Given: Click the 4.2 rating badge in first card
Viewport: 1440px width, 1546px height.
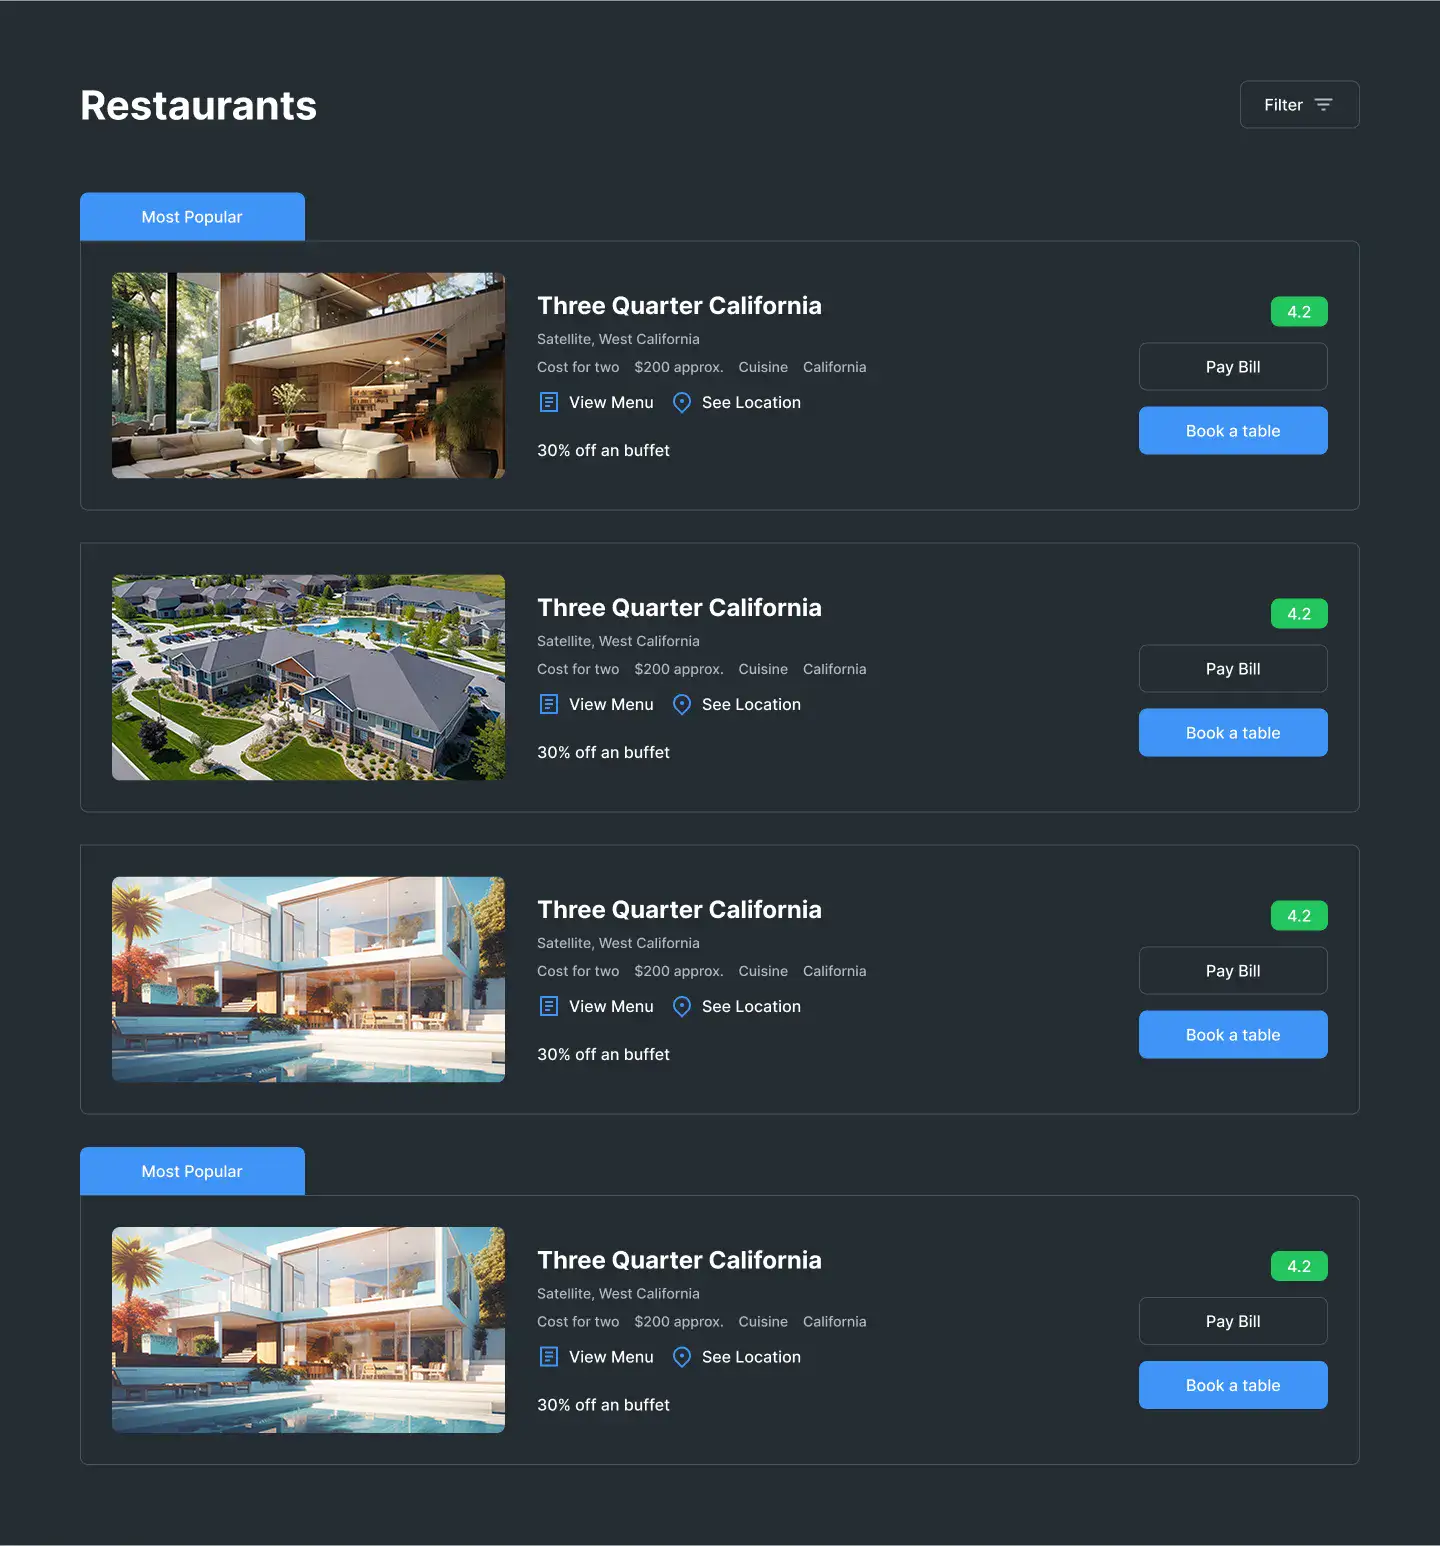Looking at the screenshot, I should click(1299, 312).
